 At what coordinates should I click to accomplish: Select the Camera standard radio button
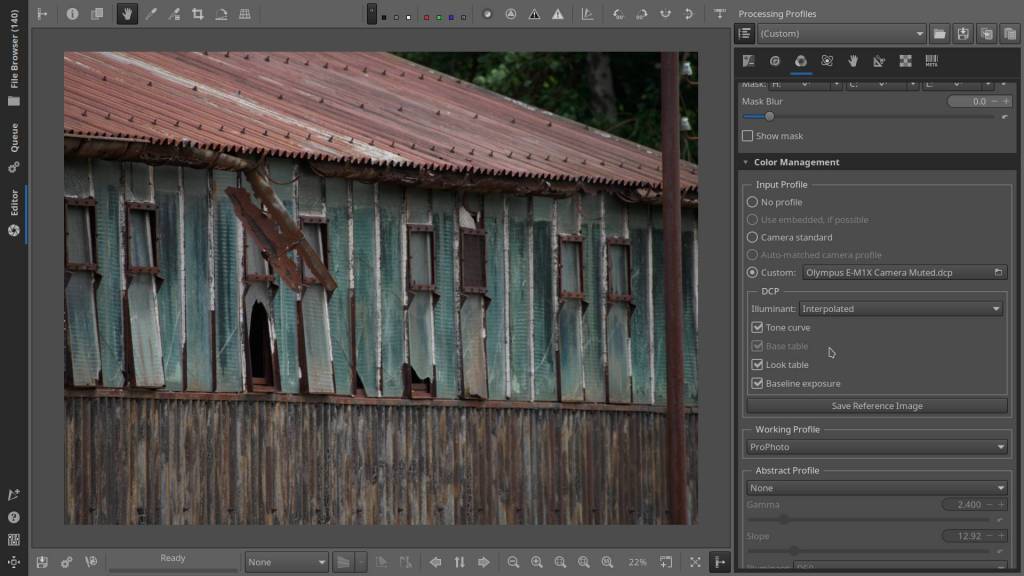(x=752, y=237)
